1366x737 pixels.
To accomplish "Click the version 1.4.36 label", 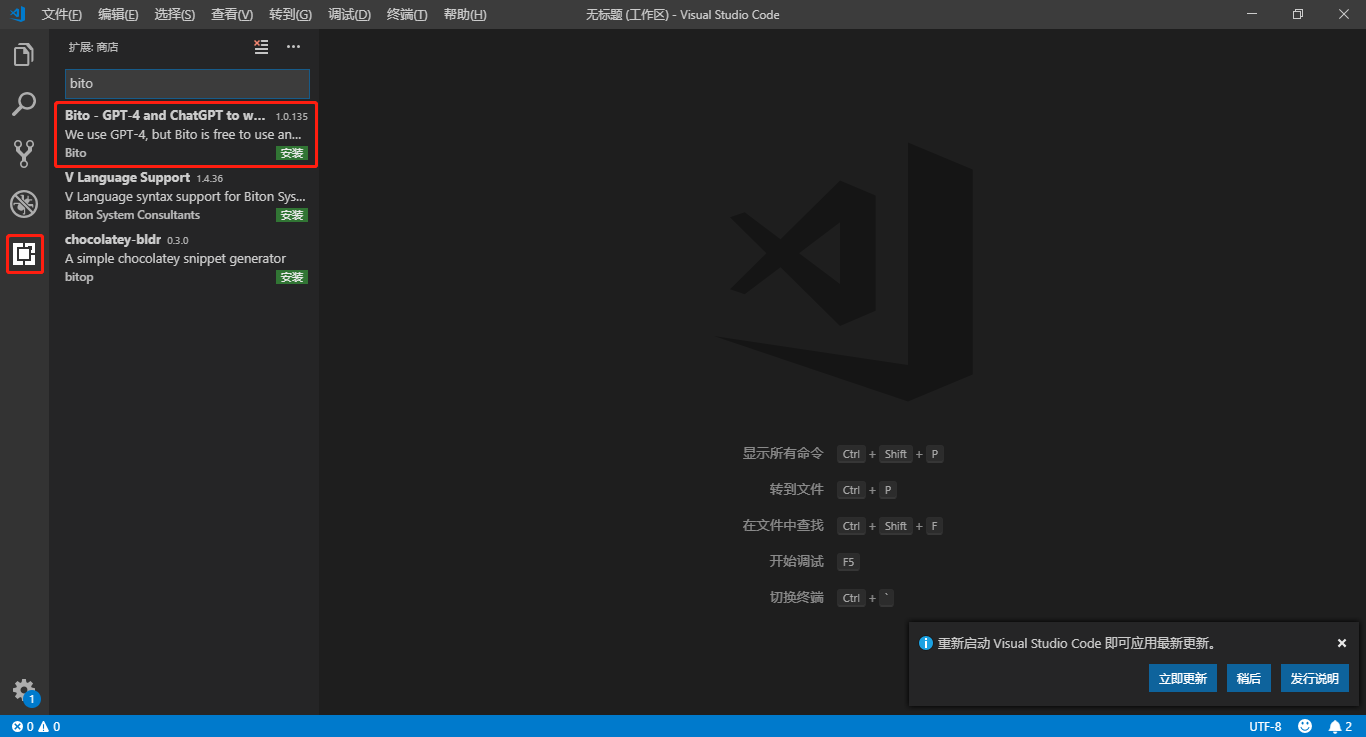I will [210, 178].
